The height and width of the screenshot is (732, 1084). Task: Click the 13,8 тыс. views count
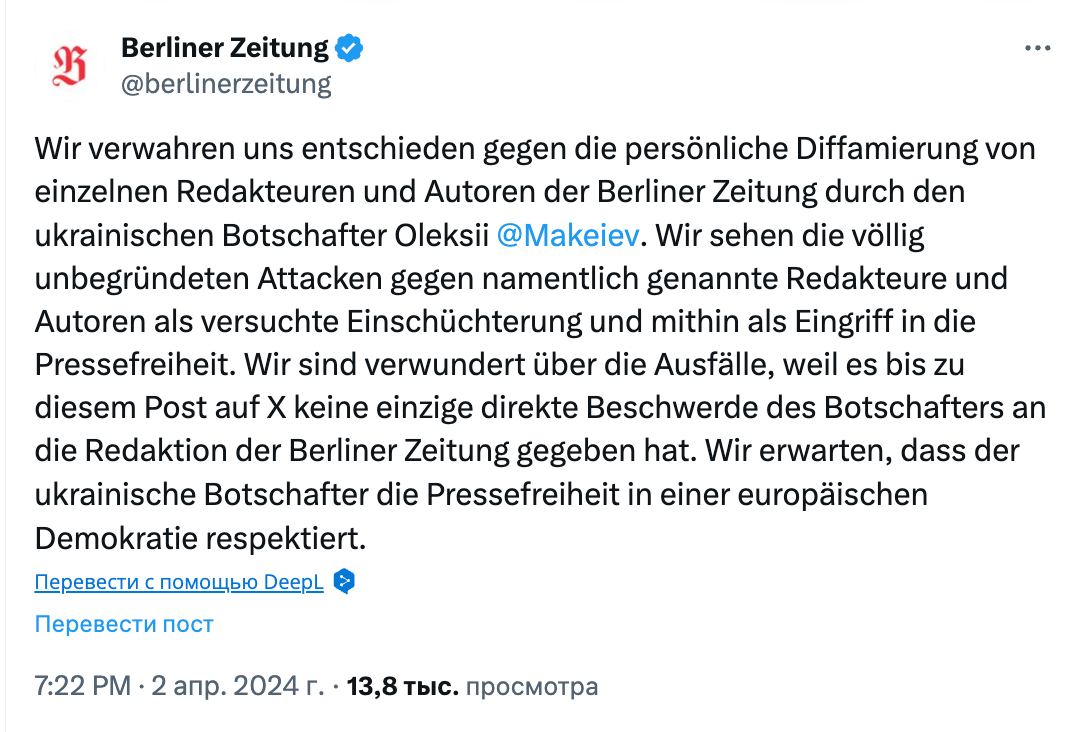click(402, 687)
